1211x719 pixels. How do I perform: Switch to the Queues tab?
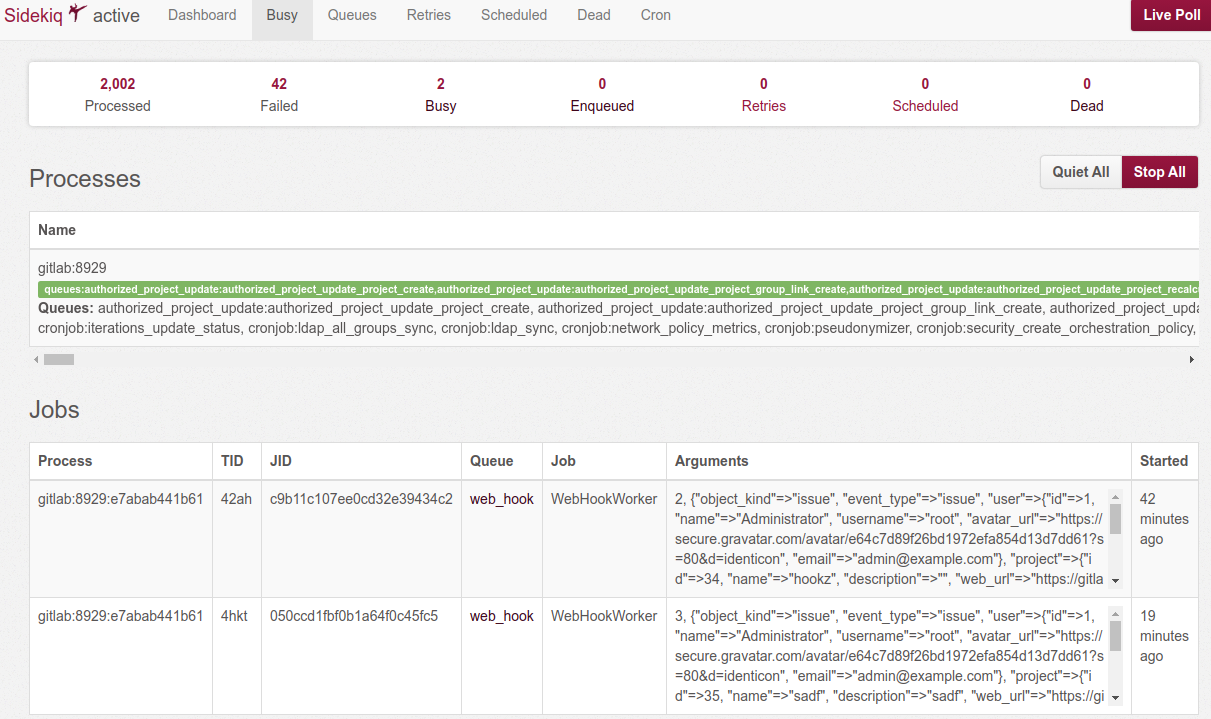point(352,15)
